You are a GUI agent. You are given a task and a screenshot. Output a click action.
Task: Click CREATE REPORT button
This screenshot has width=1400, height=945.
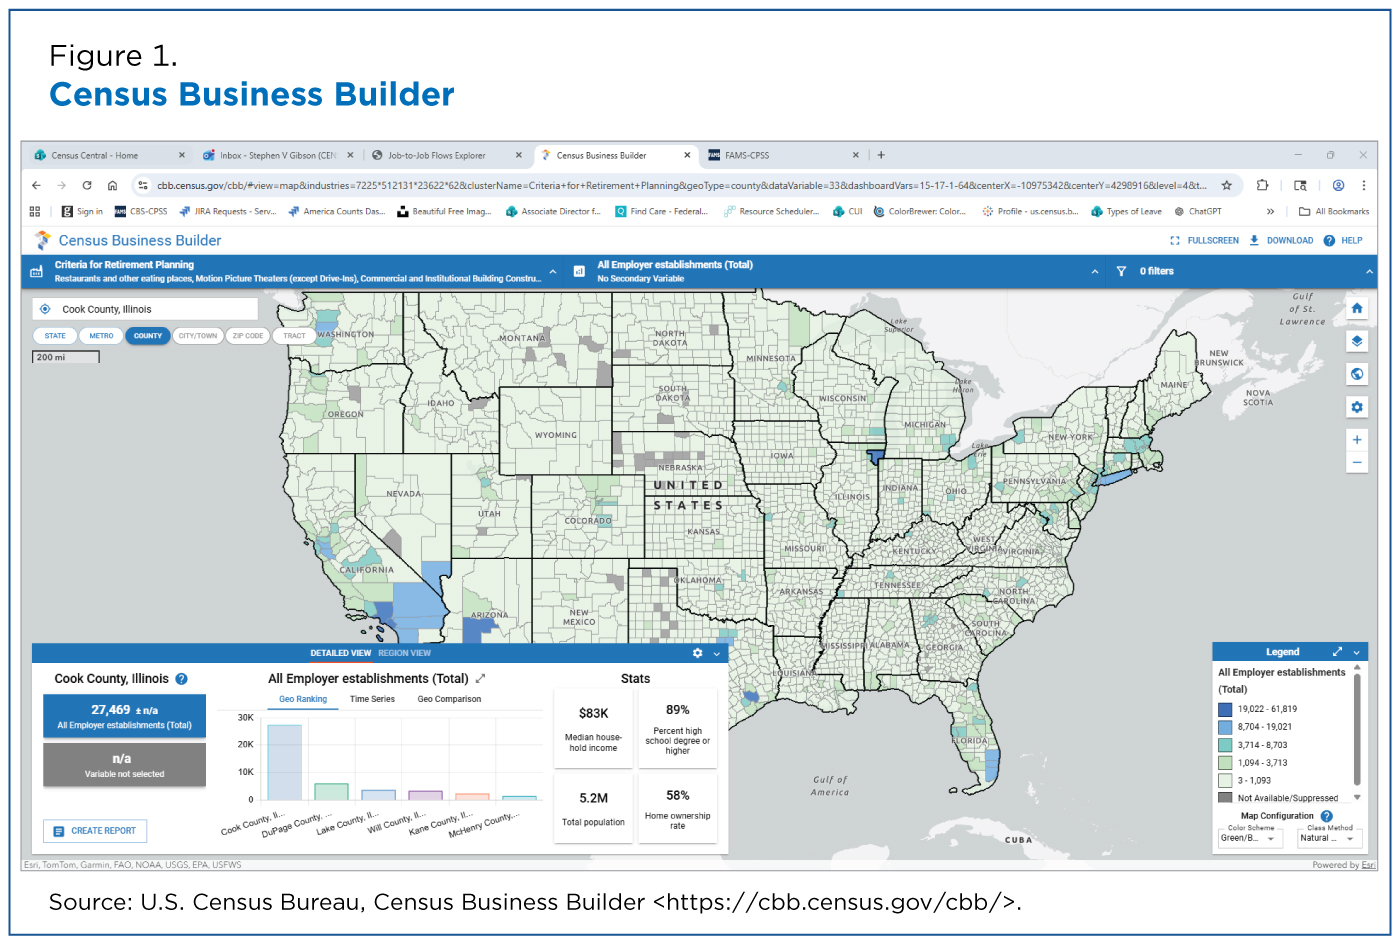[x=95, y=831]
